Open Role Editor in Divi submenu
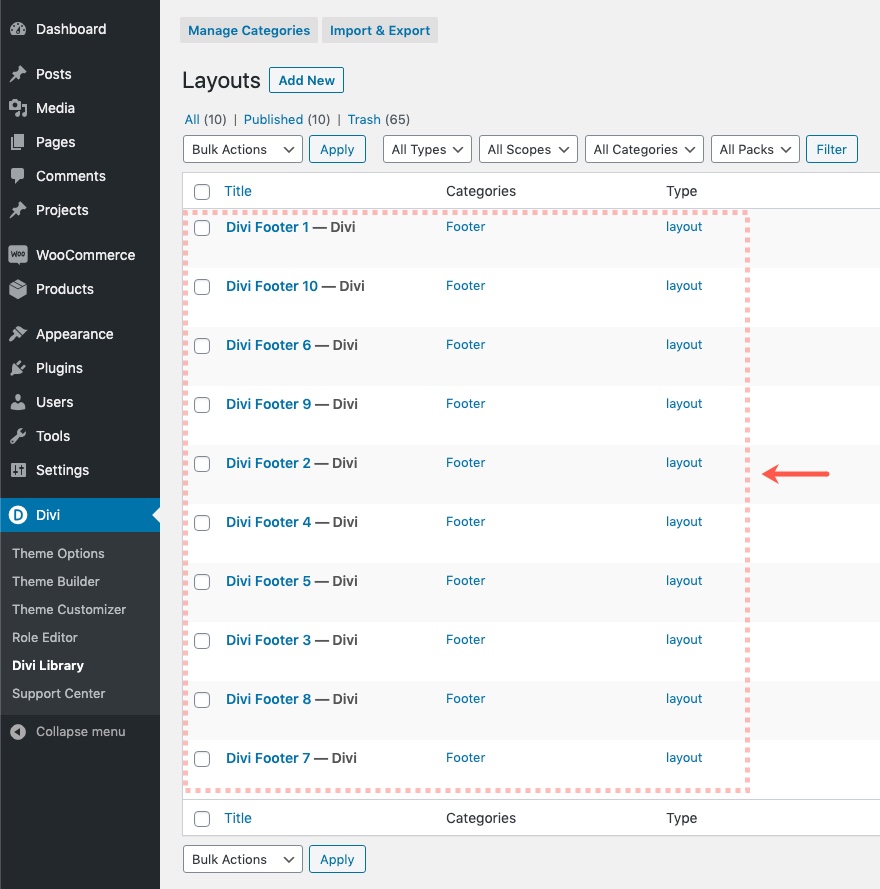Viewport: 880px width, 889px height. point(45,637)
